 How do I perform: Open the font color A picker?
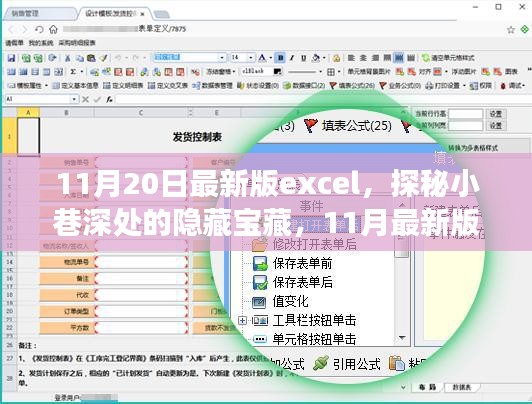pos(262,58)
